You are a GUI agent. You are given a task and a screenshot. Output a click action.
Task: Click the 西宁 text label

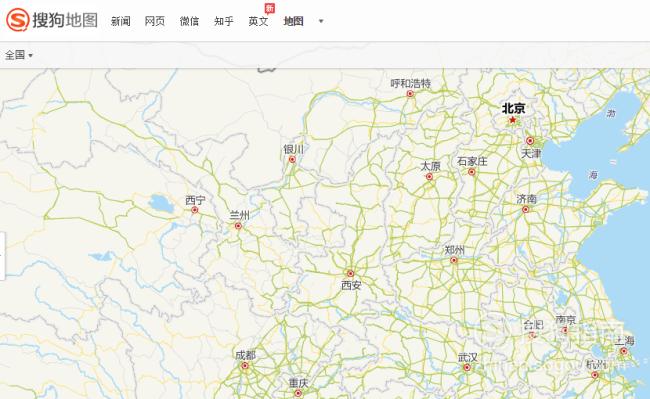click(195, 201)
